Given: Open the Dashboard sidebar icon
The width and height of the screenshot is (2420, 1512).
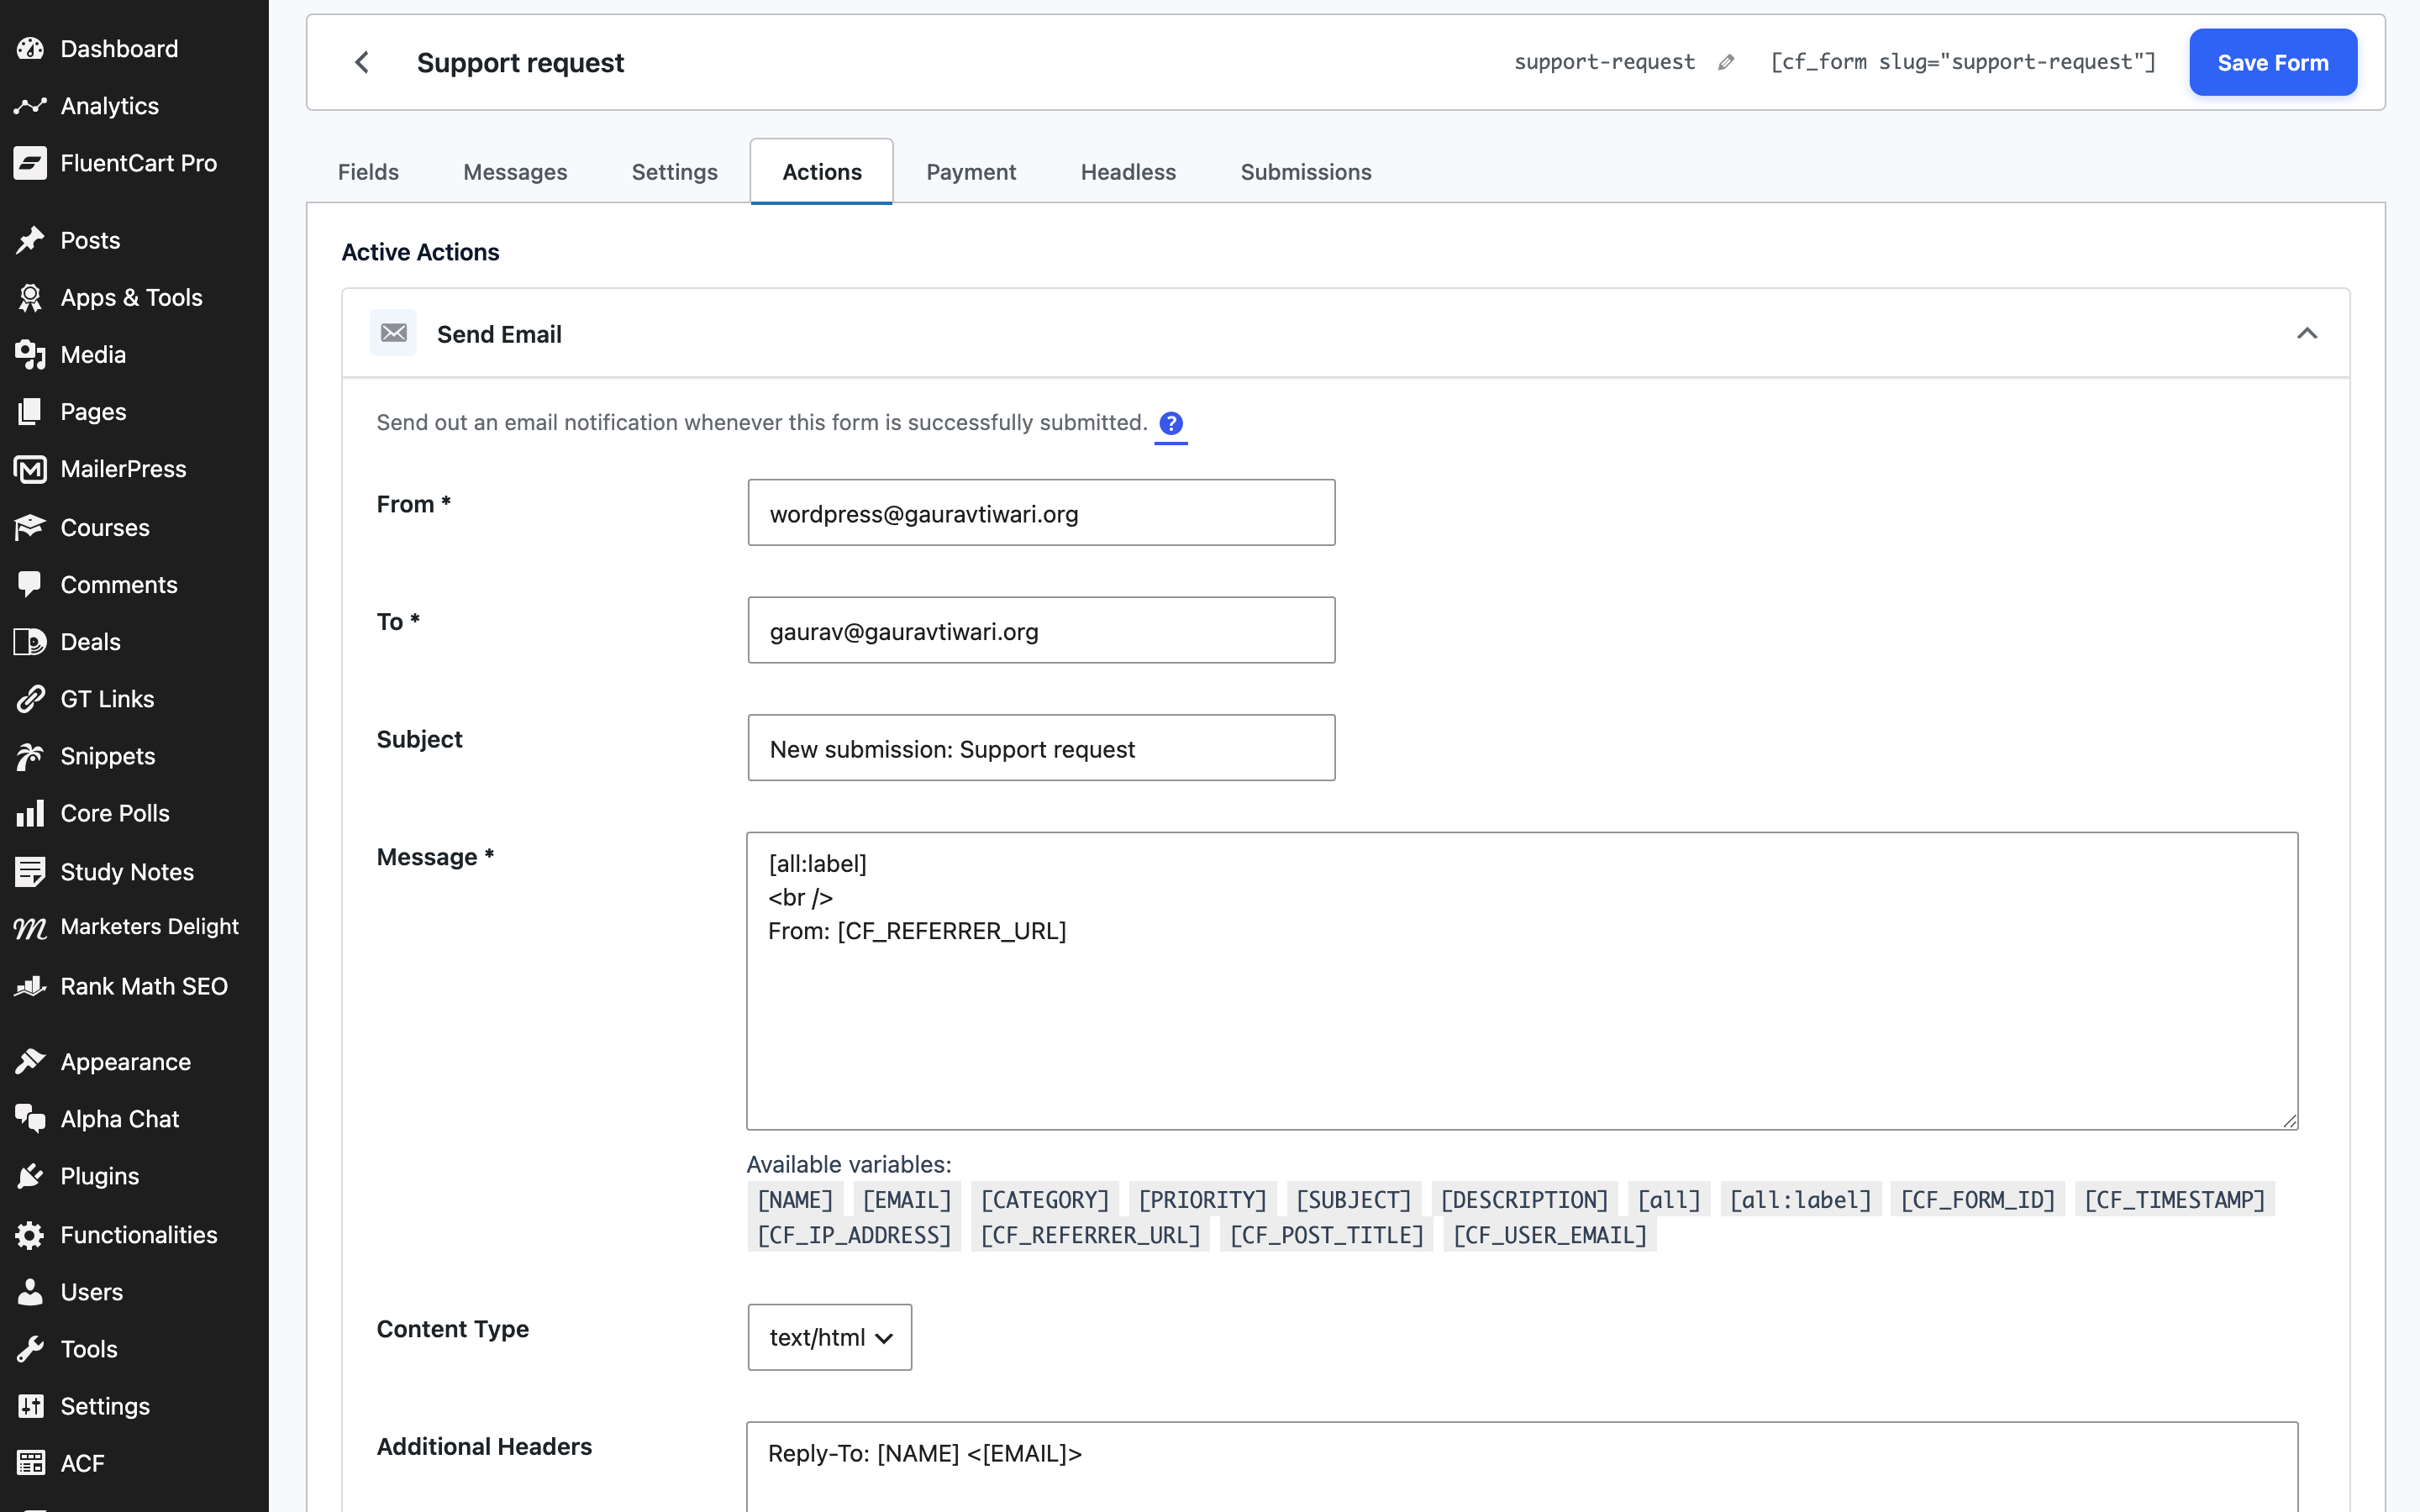Looking at the screenshot, I should (x=30, y=48).
